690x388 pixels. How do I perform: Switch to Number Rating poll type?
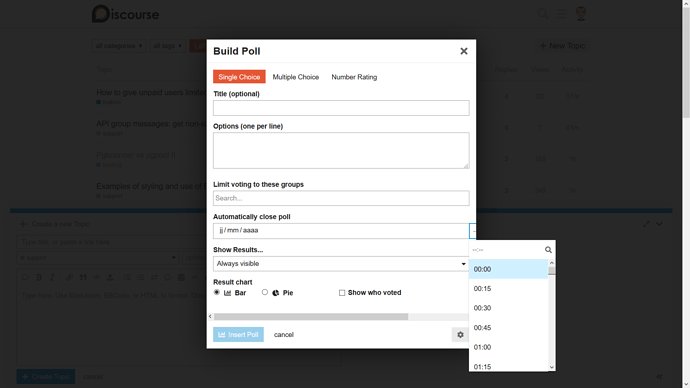point(354,77)
